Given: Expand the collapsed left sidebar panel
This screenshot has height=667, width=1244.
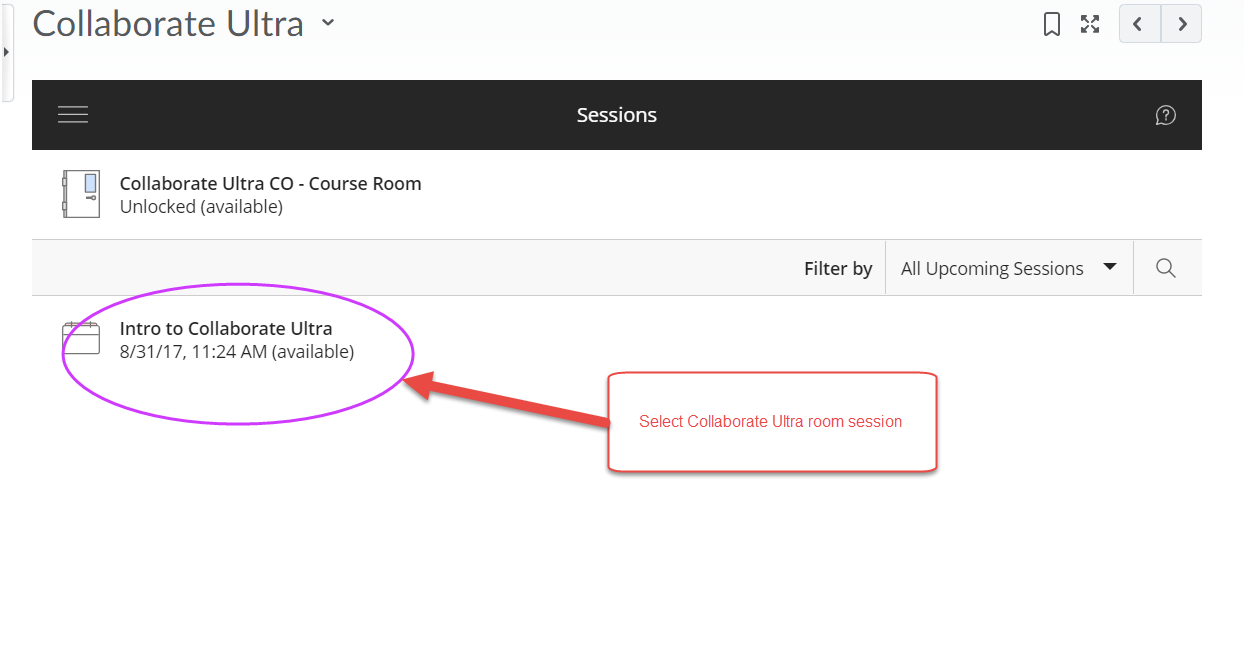Looking at the screenshot, I should coord(7,52).
